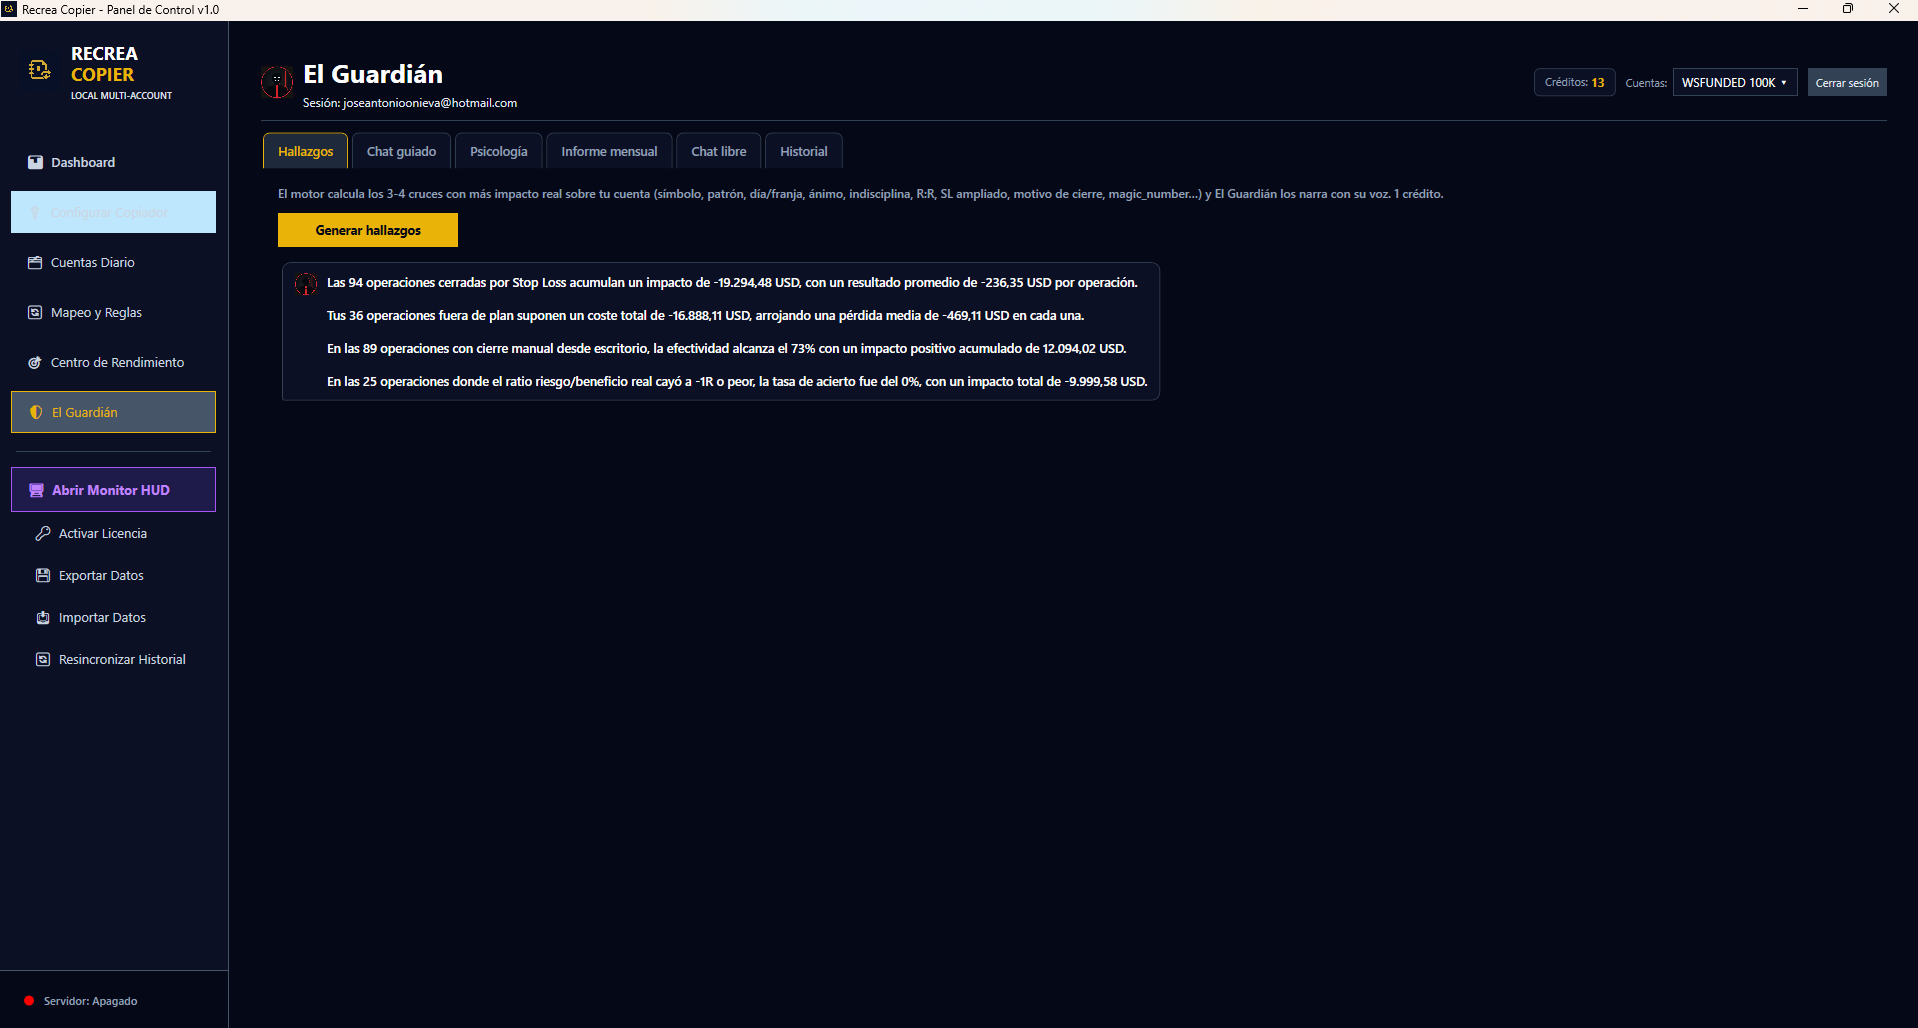The height and width of the screenshot is (1028, 1918).
Task: Click the 'Servidor: Apagado' status text
Action: click(90, 1001)
